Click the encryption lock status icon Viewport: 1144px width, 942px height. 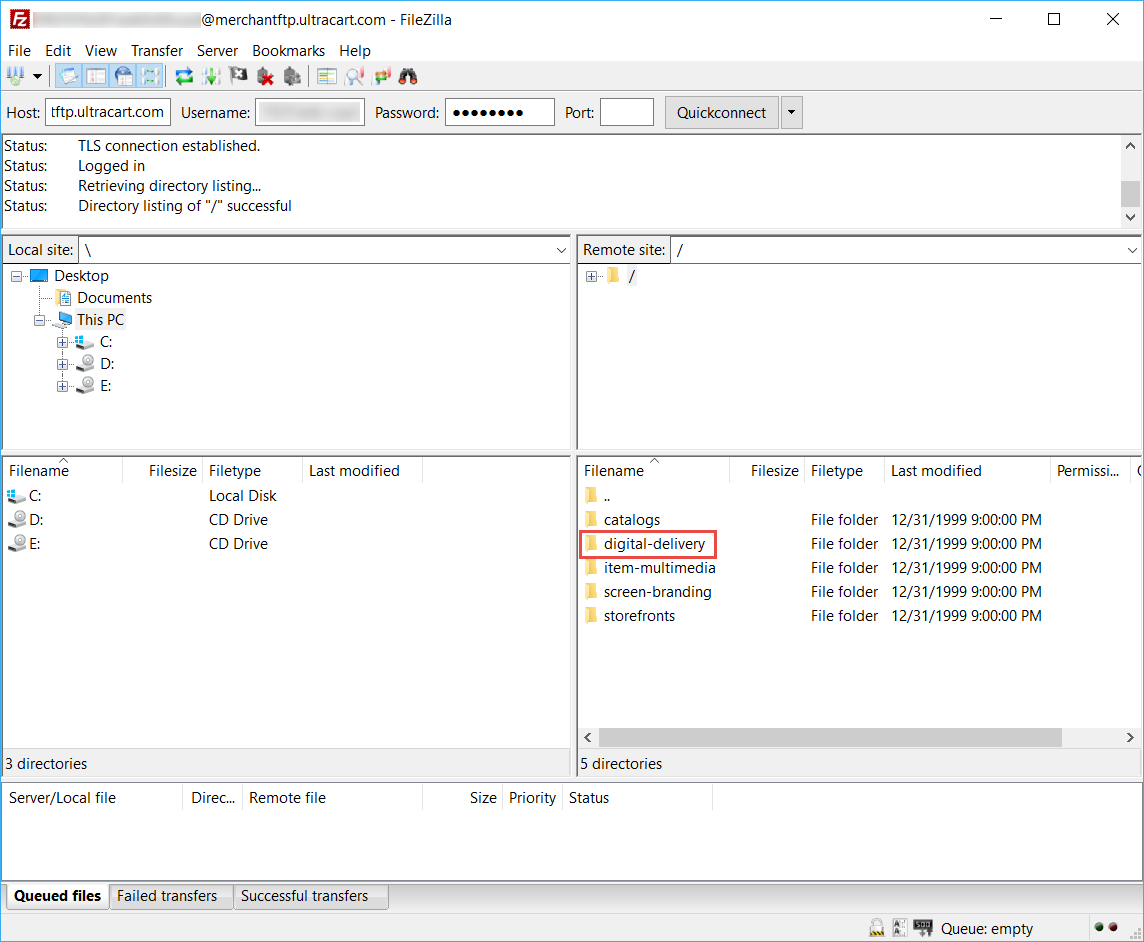tap(876, 928)
